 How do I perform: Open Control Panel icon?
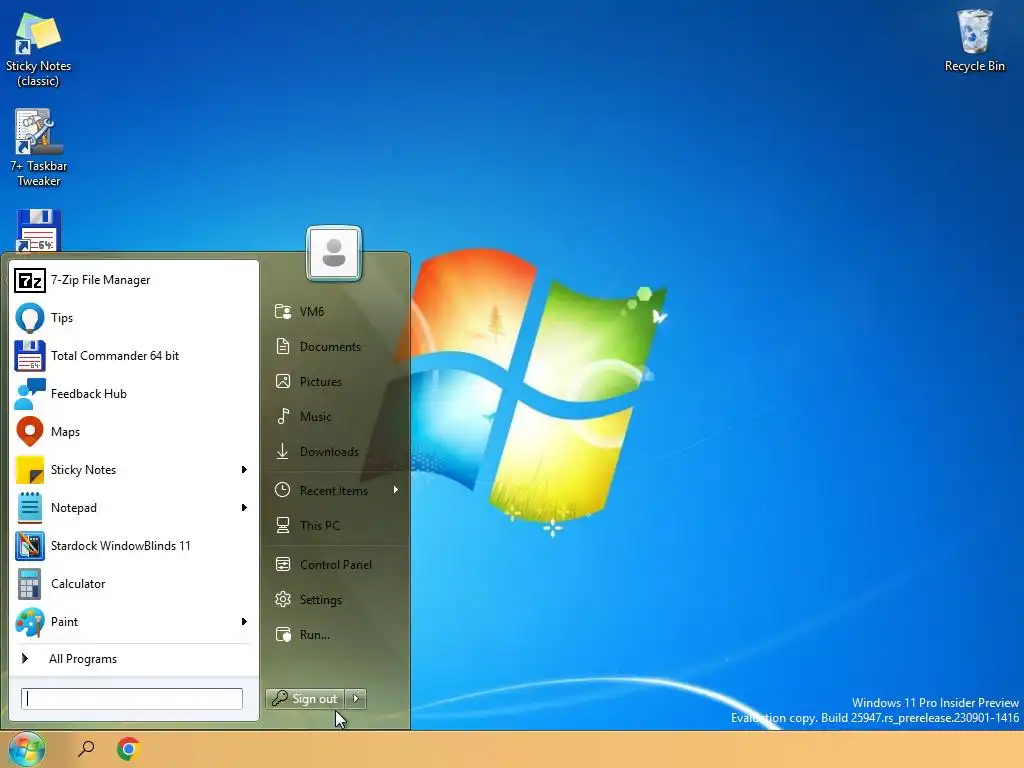[283, 564]
